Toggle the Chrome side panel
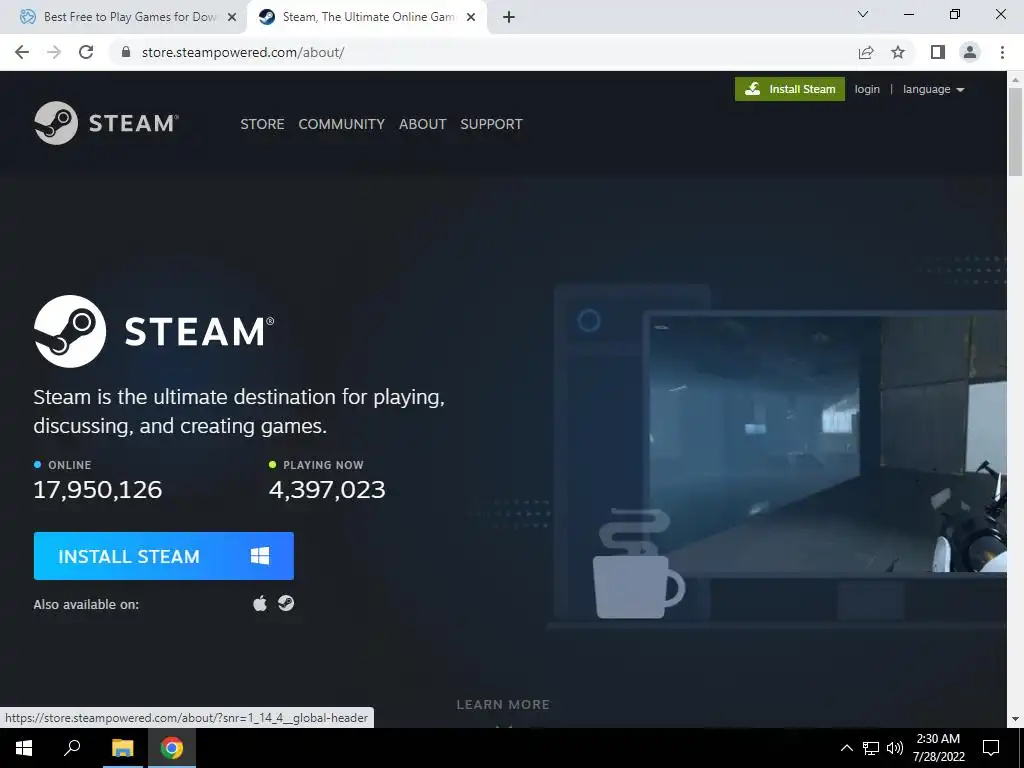The height and width of the screenshot is (768, 1024). (938, 52)
